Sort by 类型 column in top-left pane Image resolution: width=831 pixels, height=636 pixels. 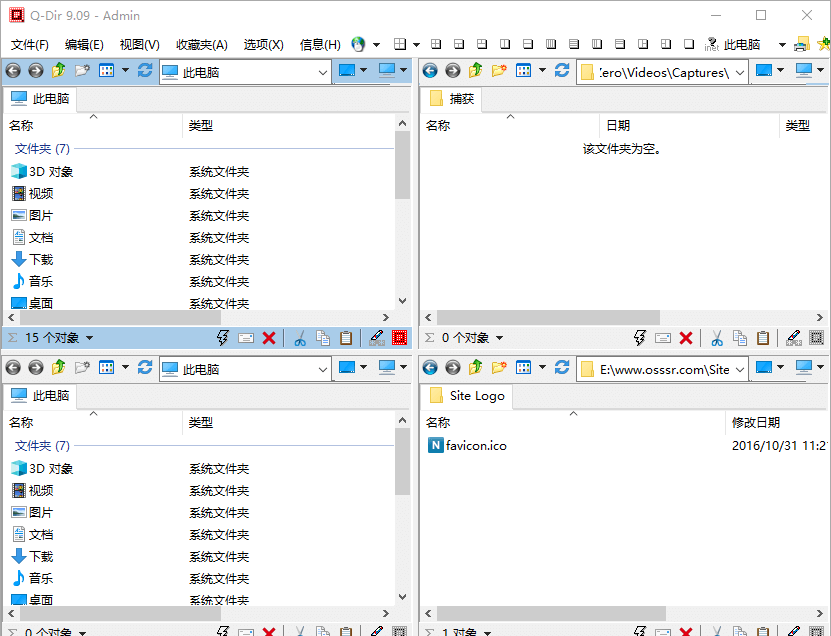pos(289,126)
